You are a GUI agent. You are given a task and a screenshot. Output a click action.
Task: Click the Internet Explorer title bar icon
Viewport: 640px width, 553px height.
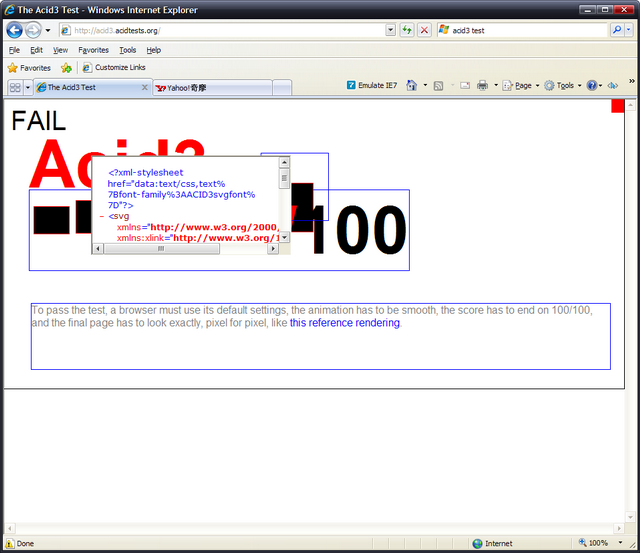tap(10, 10)
